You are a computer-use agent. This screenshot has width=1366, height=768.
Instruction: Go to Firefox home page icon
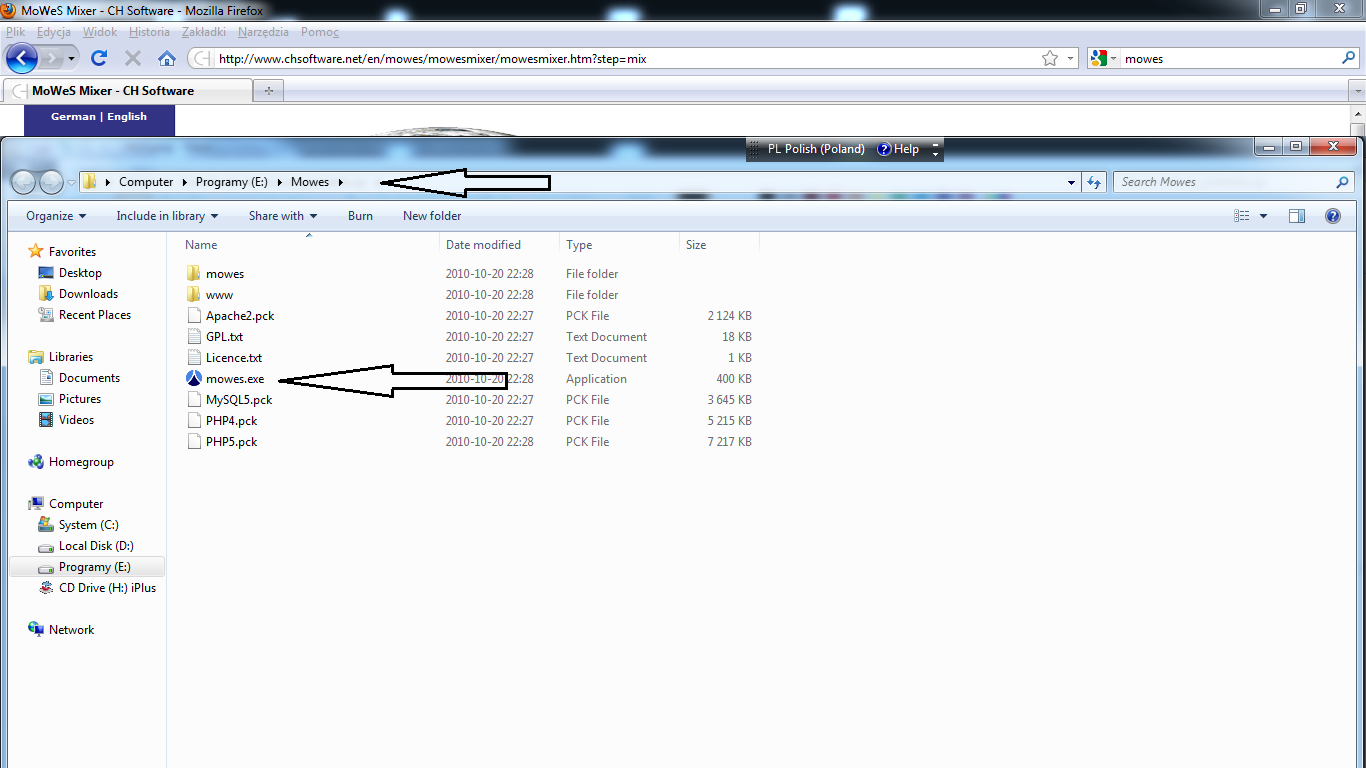click(167, 58)
